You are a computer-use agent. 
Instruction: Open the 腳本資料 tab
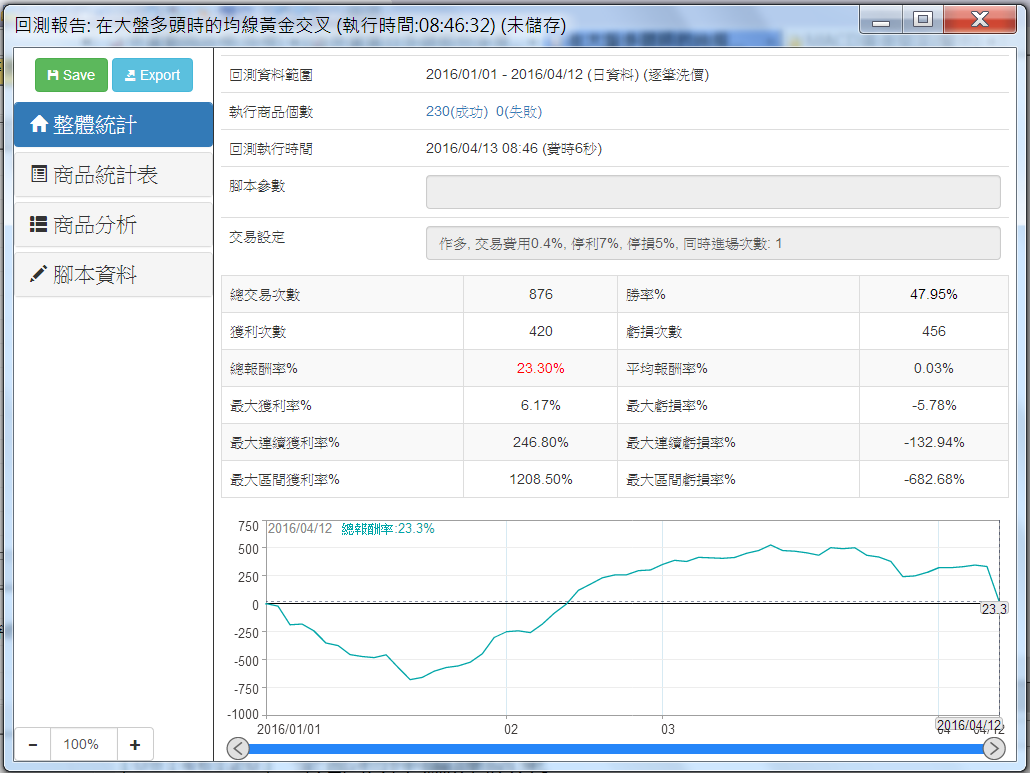(x=113, y=275)
